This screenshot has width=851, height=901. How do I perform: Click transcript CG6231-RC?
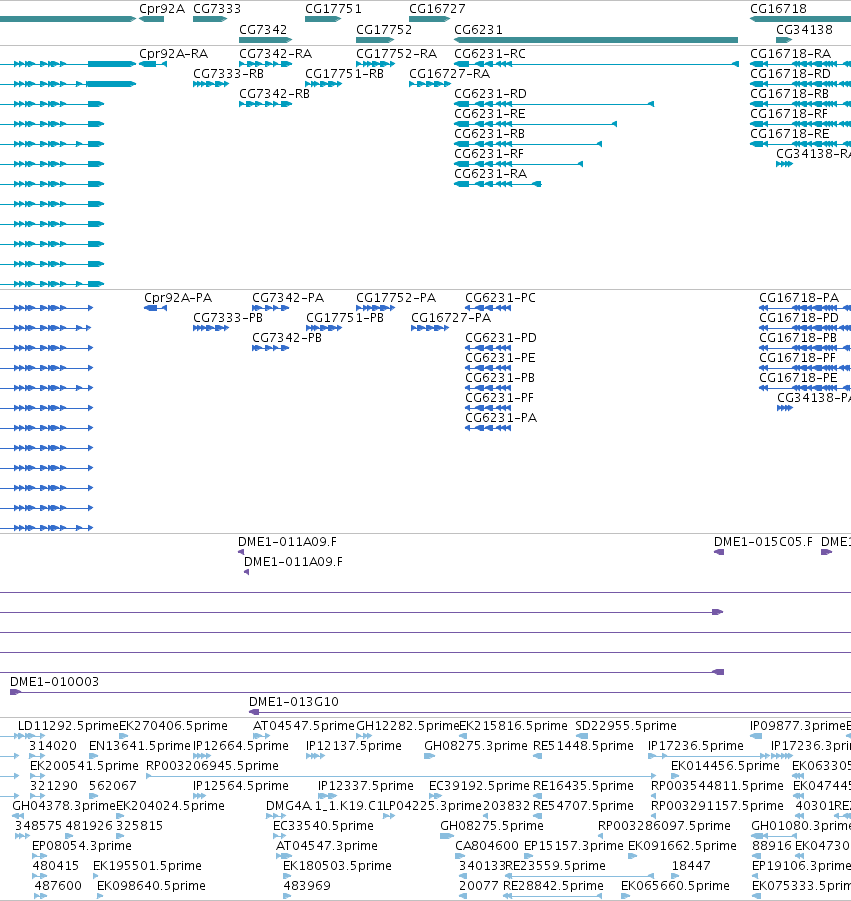[x=490, y=53]
